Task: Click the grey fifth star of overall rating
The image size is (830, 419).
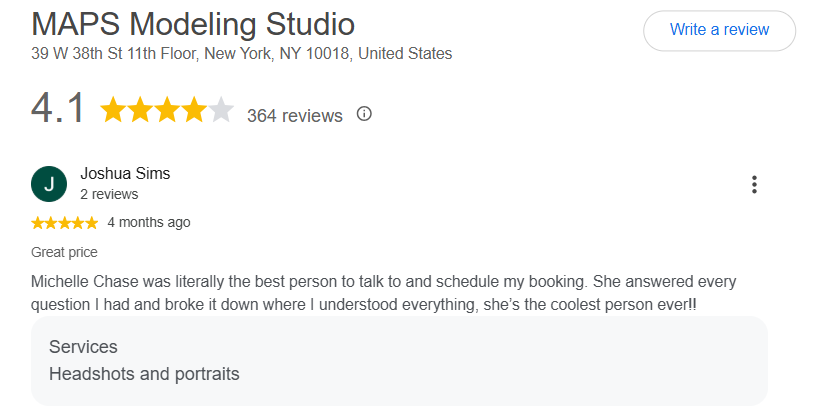Action: tap(221, 110)
